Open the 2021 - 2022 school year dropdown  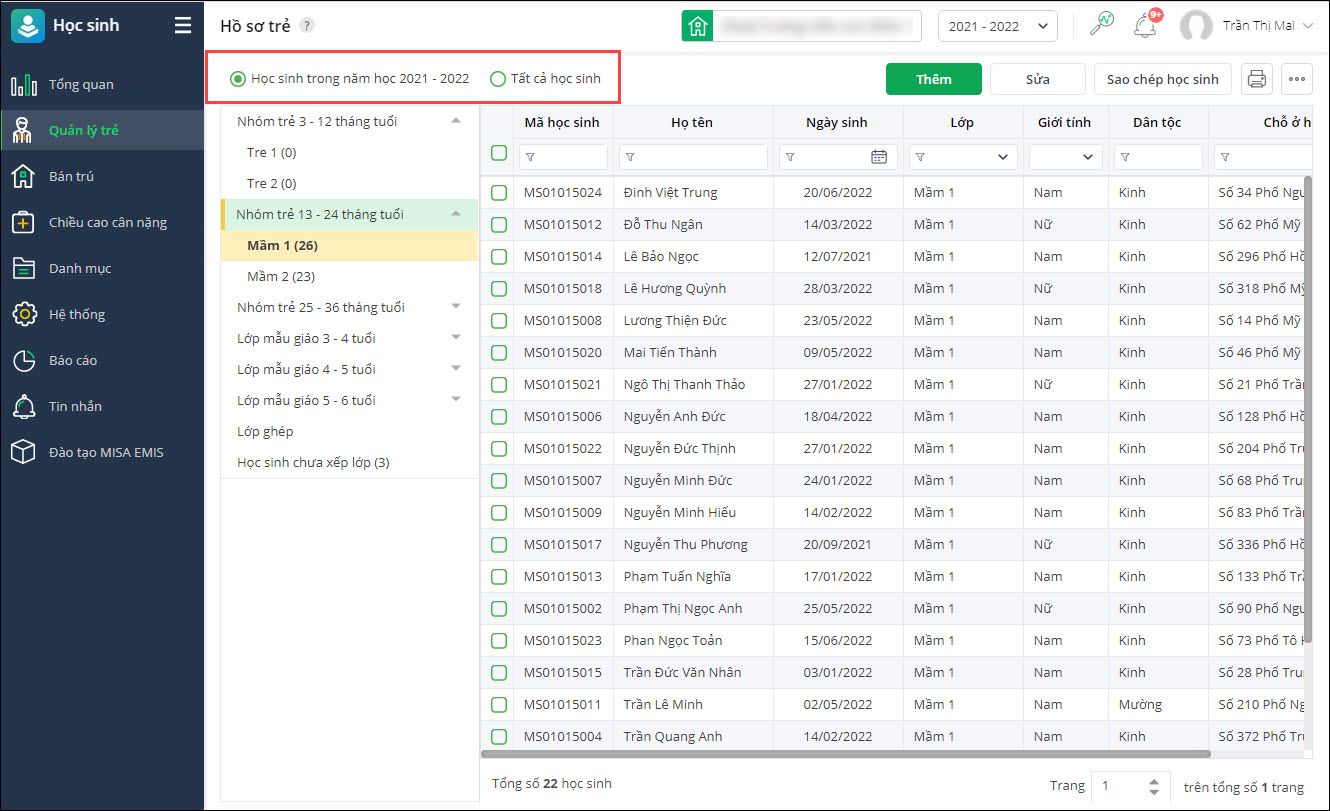point(997,26)
